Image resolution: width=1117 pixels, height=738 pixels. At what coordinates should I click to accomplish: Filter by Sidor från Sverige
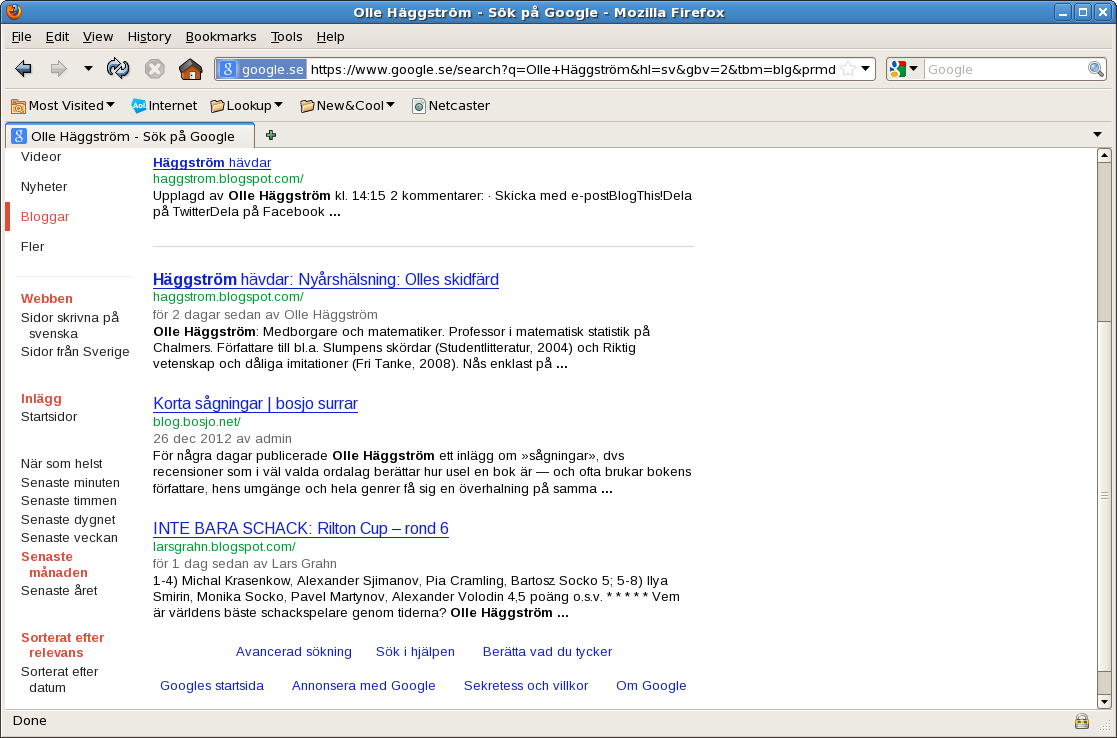(75, 352)
